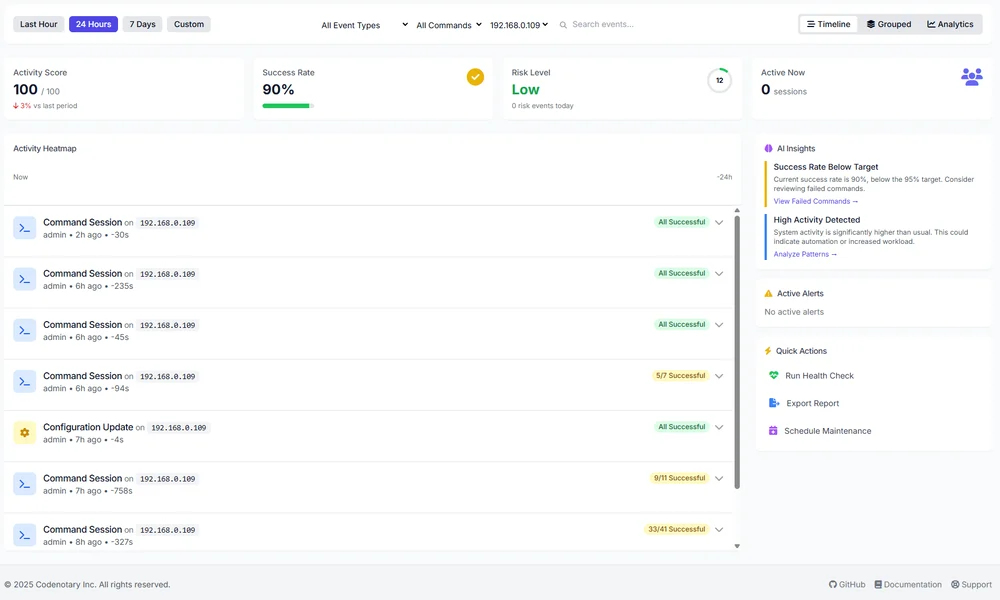This screenshot has height=600, width=1000.
Task: Select the Last Hour time range
Action: (39, 24)
